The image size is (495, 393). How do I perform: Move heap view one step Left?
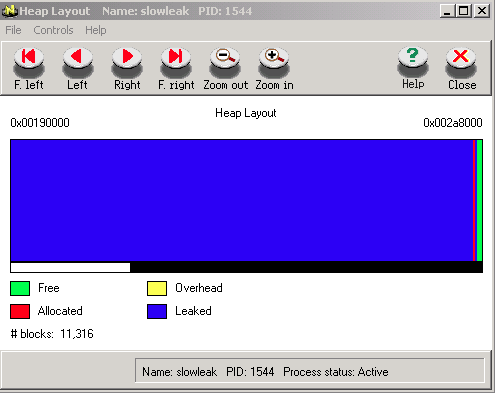[x=77, y=68]
